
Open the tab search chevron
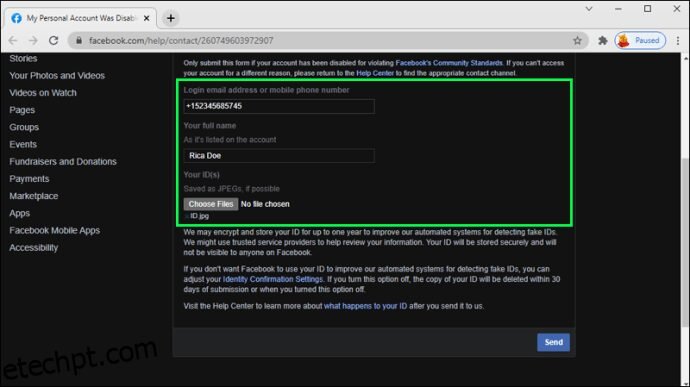(x=589, y=9)
